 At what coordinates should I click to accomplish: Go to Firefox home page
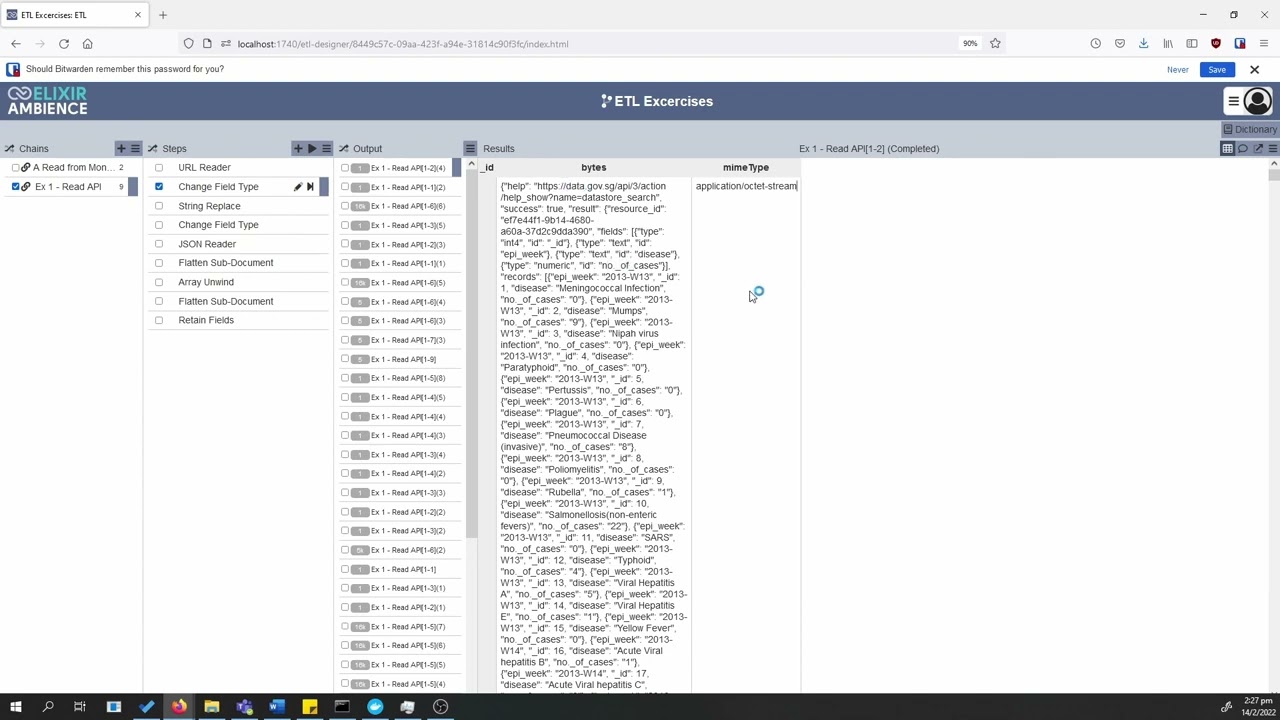tap(87, 44)
